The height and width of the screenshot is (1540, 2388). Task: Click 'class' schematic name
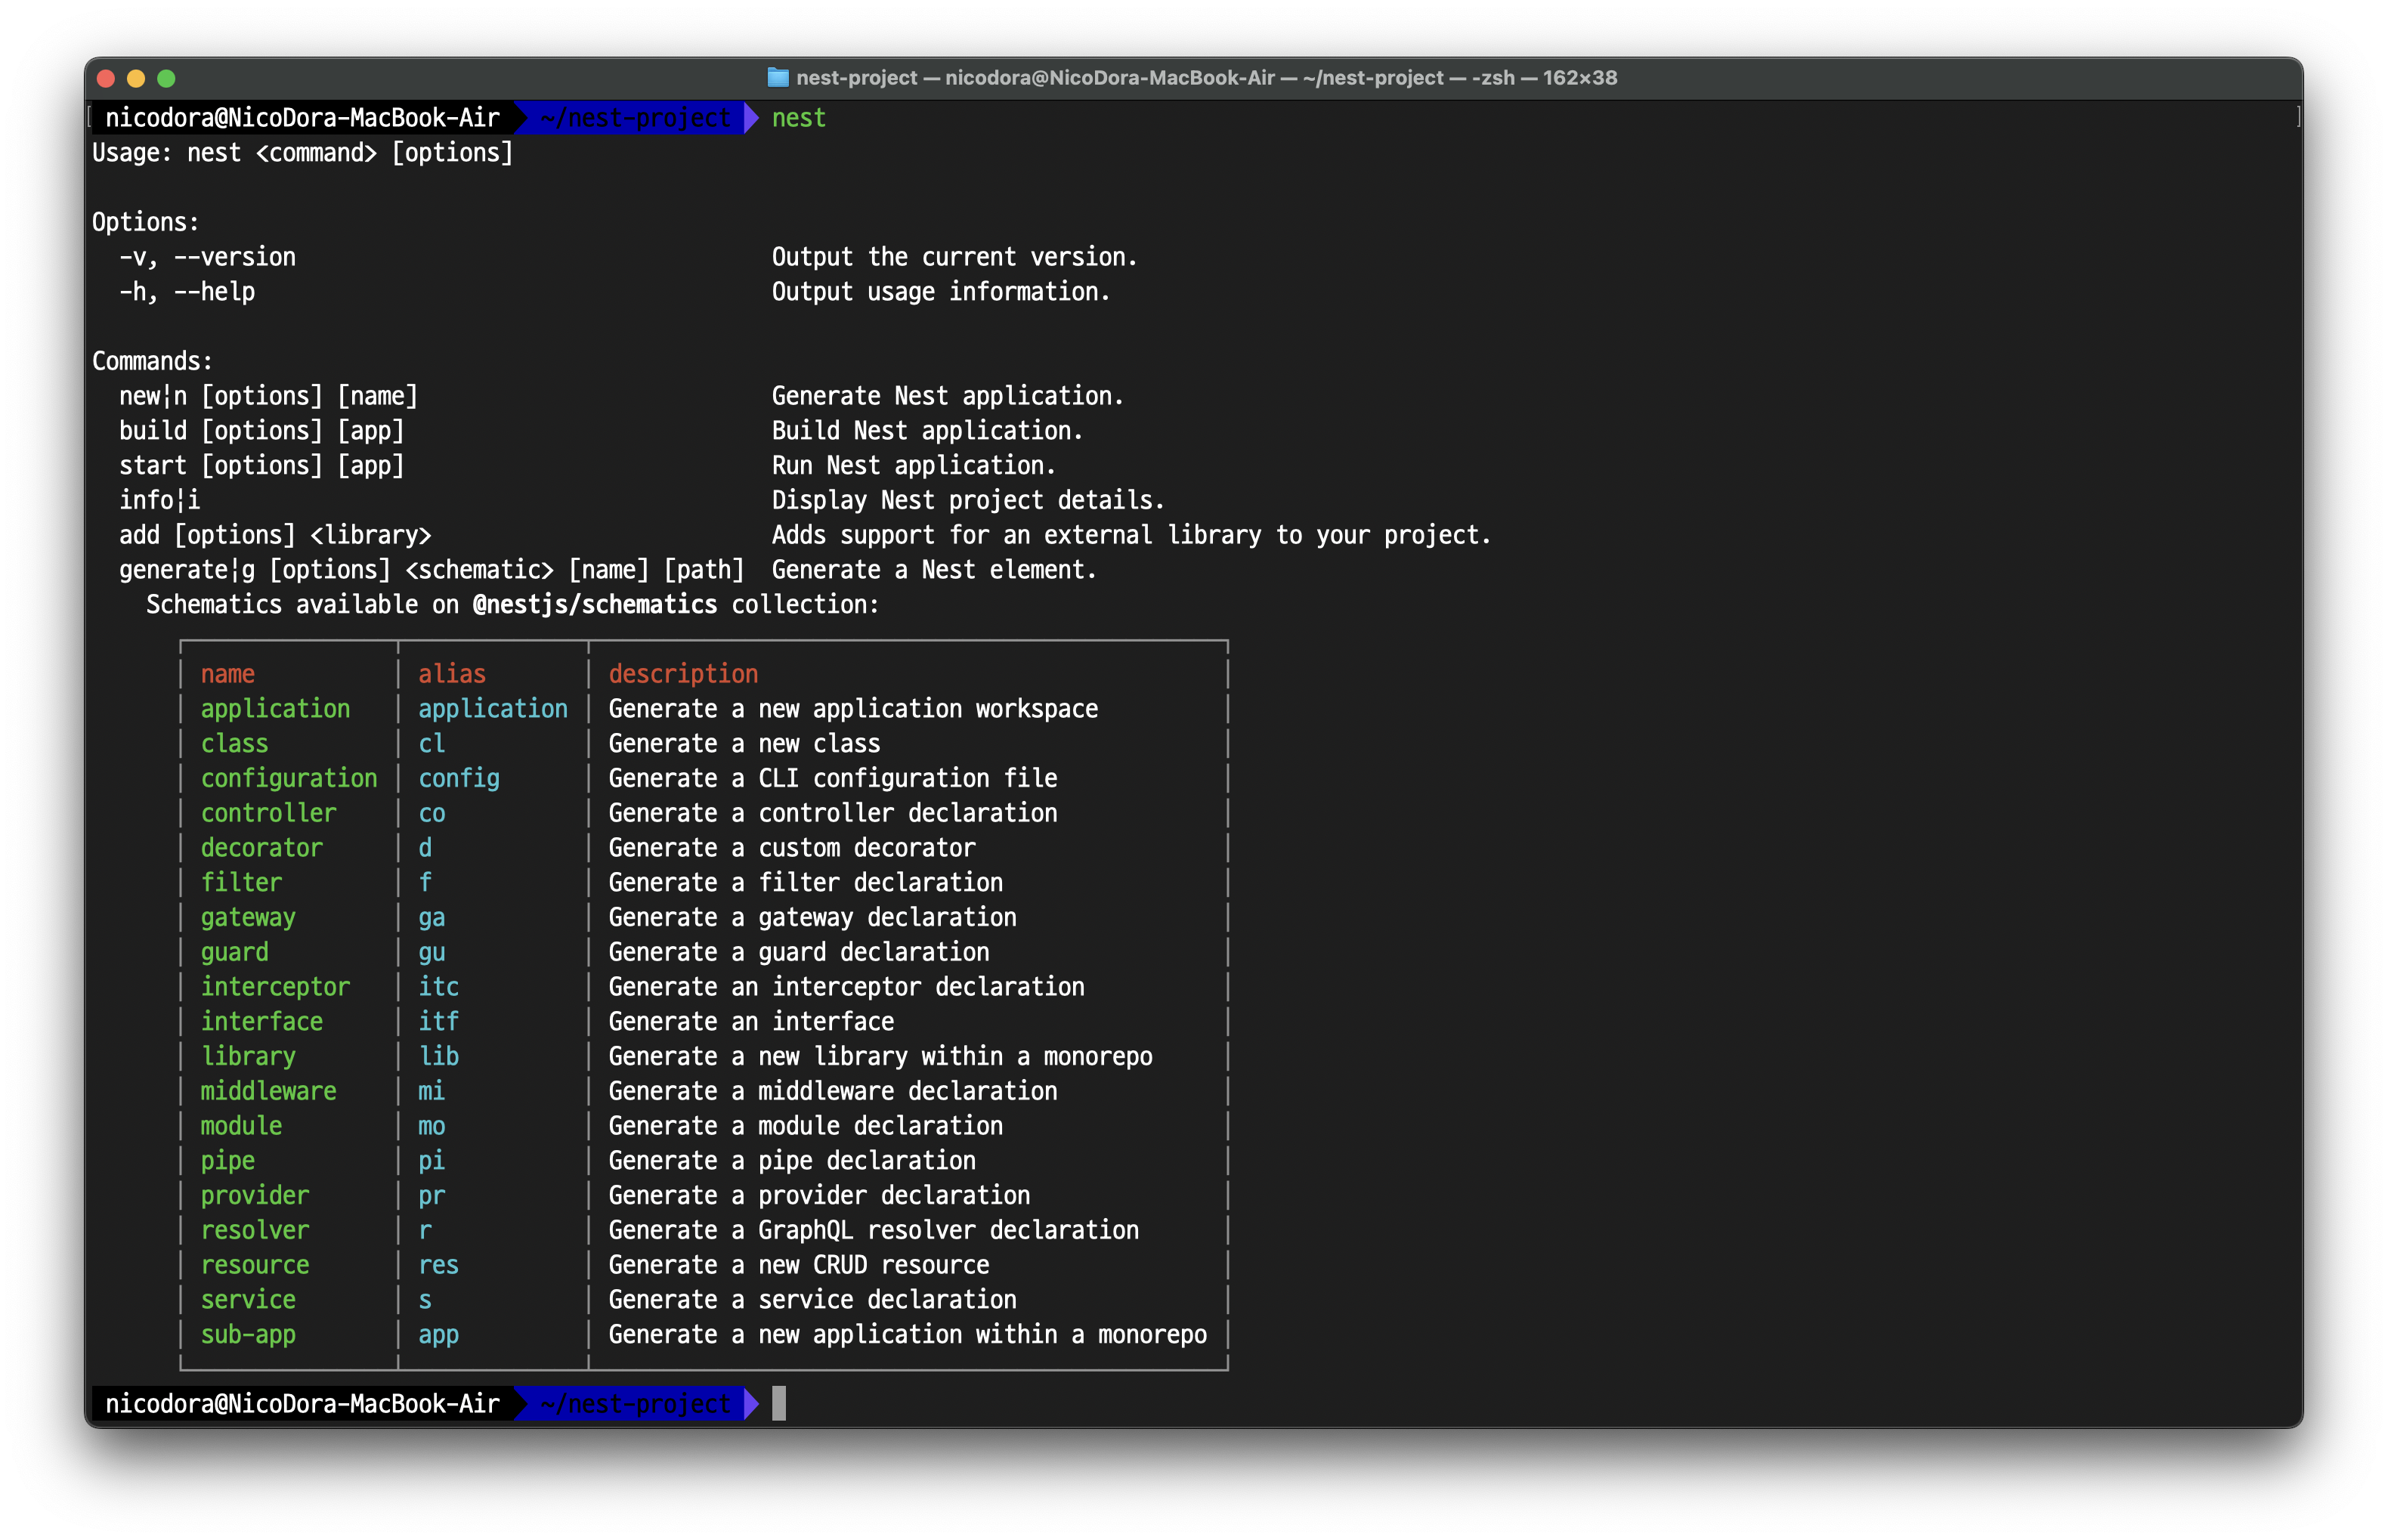pos(234,744)
